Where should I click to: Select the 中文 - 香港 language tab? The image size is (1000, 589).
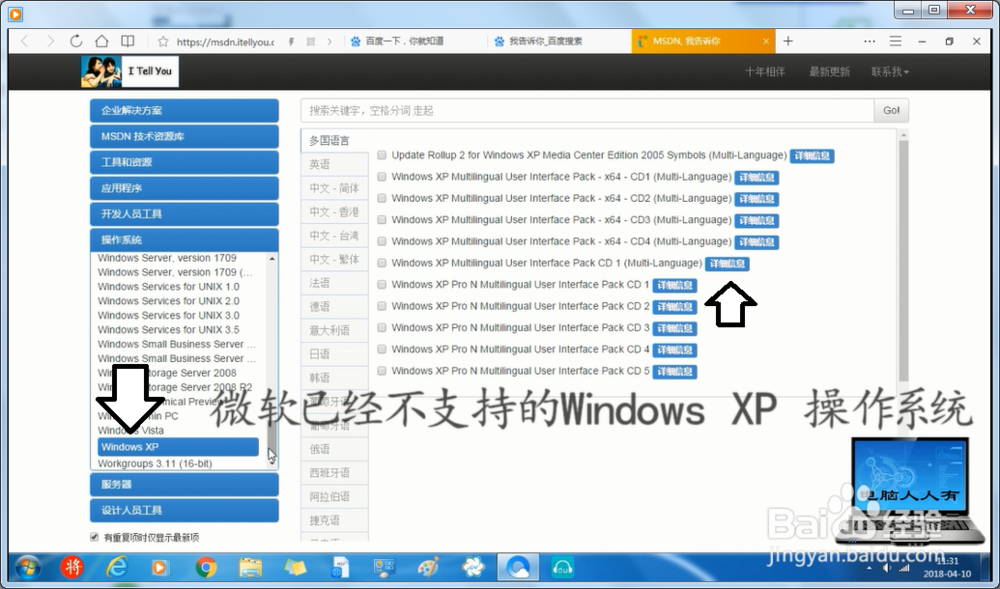pyautogui.click(x=334, y=212)
